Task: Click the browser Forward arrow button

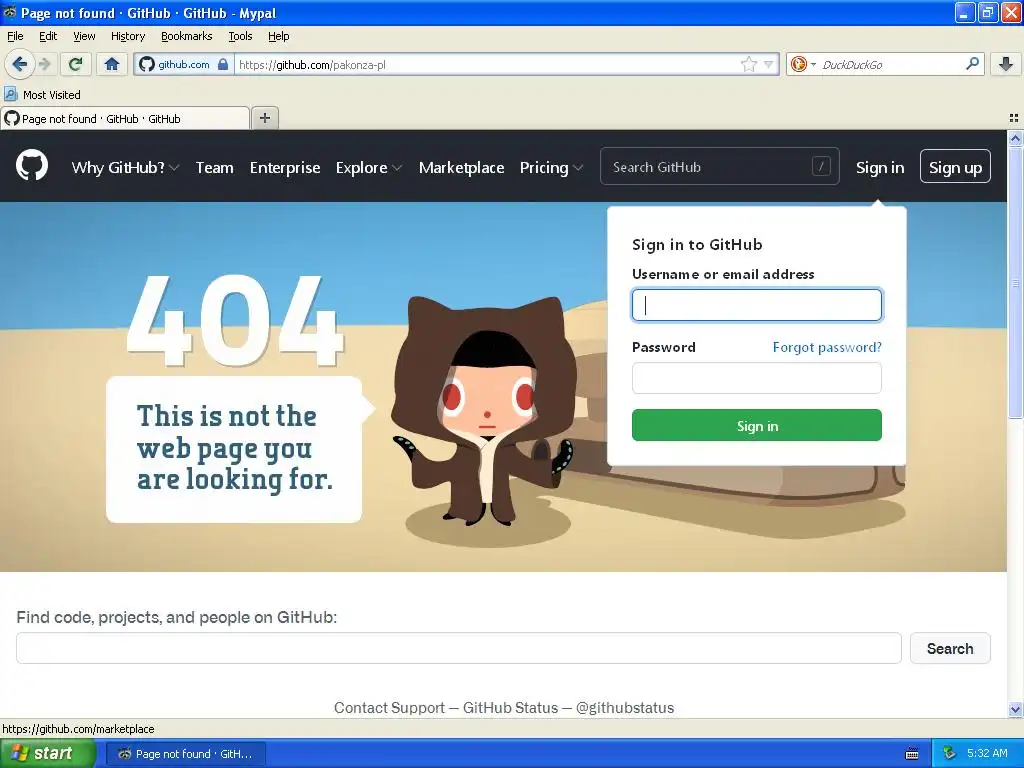Action: tap(44, 64)
